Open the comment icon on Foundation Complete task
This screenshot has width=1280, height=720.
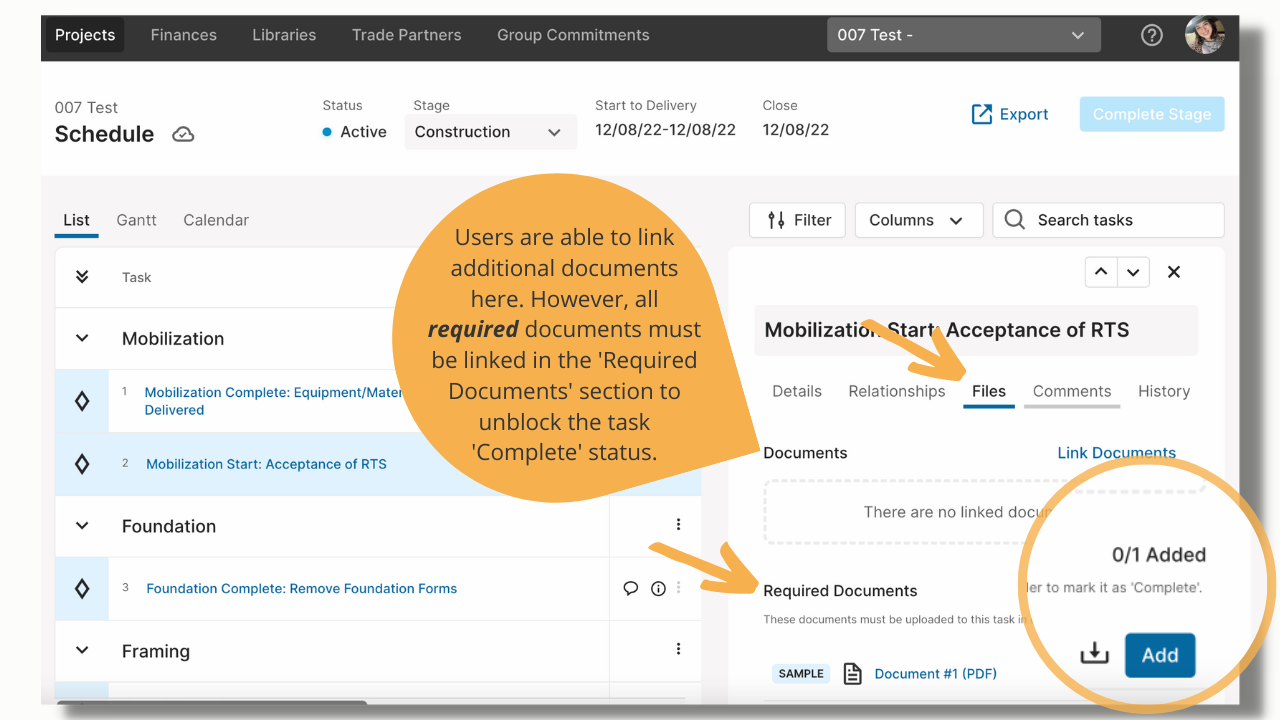(x=631, y=588)
